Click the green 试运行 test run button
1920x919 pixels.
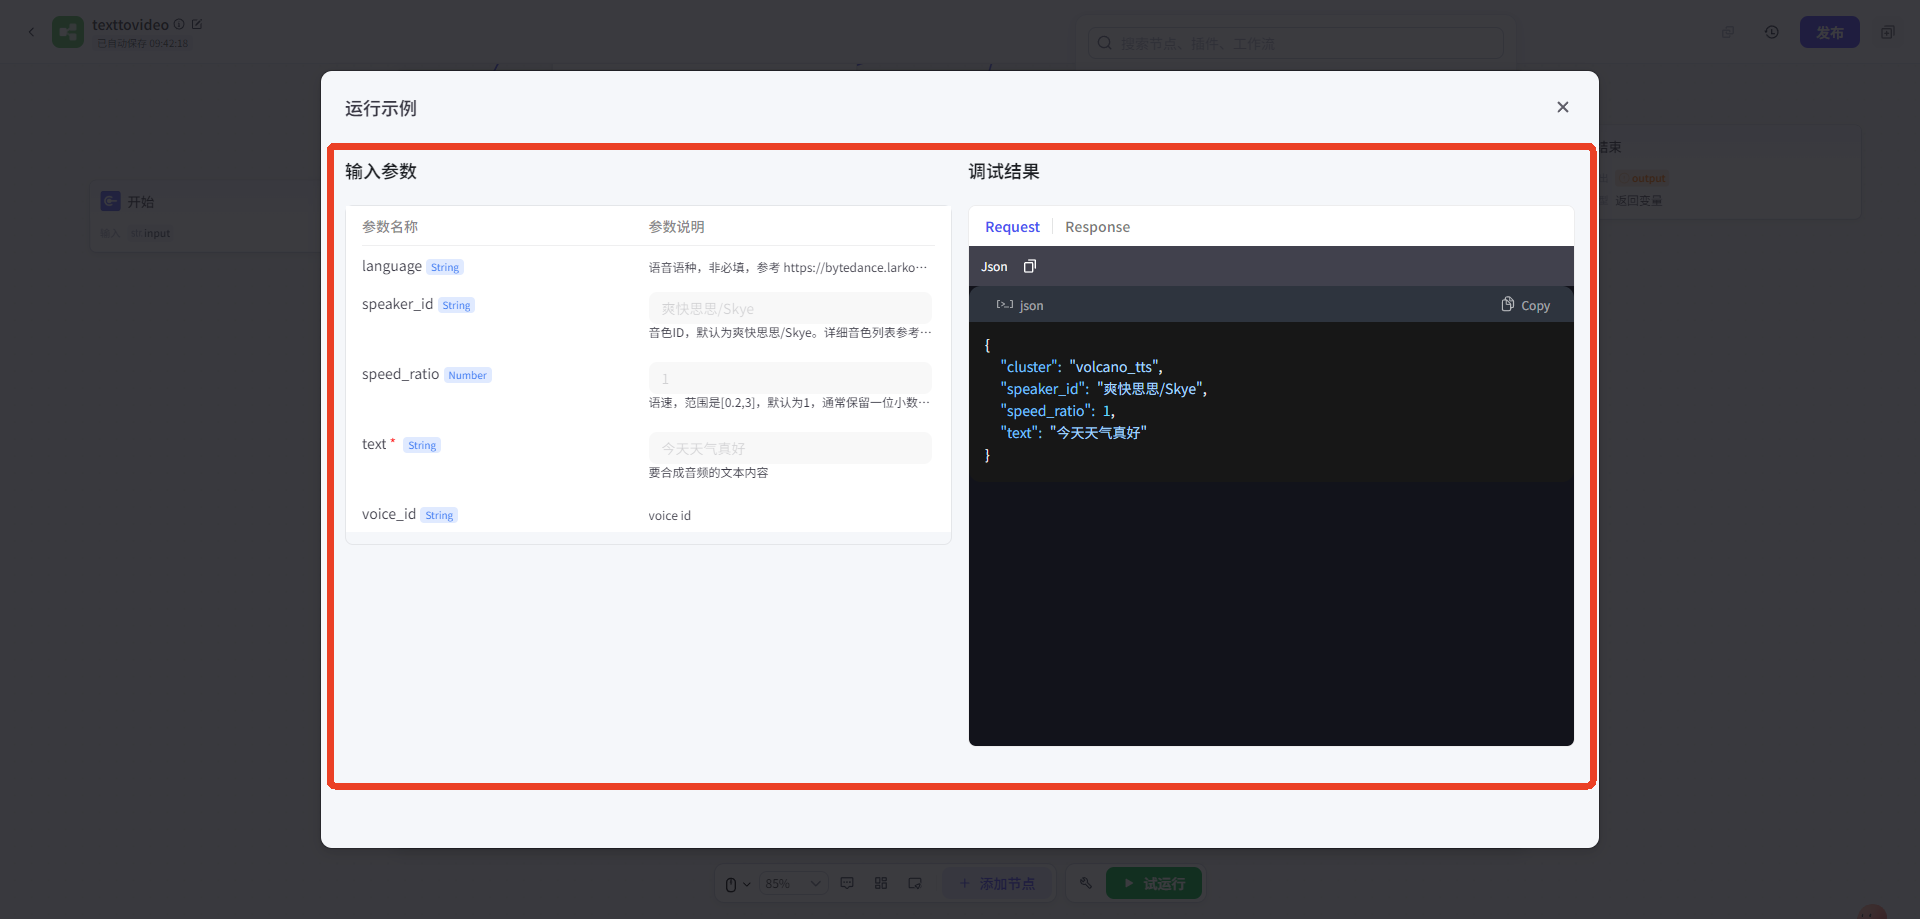coord(1153,884)
